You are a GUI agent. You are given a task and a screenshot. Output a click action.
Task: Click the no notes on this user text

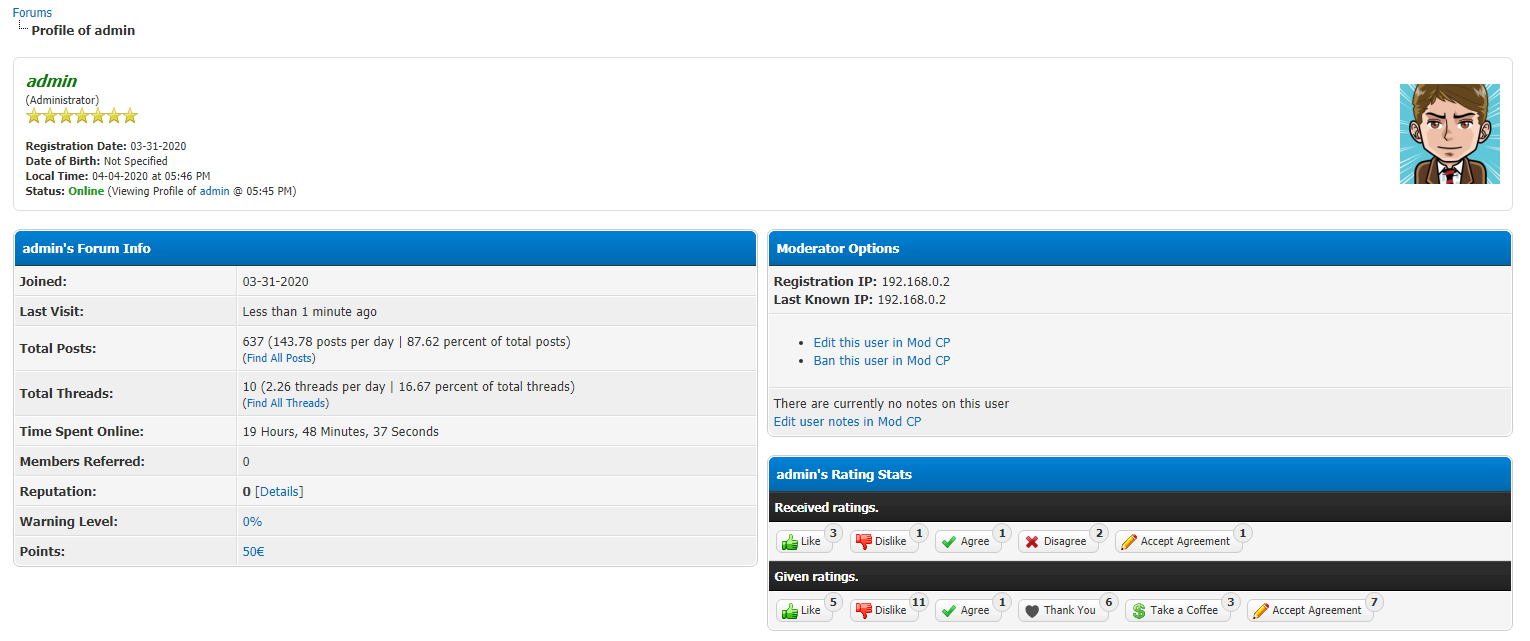[x=891, y=404]
